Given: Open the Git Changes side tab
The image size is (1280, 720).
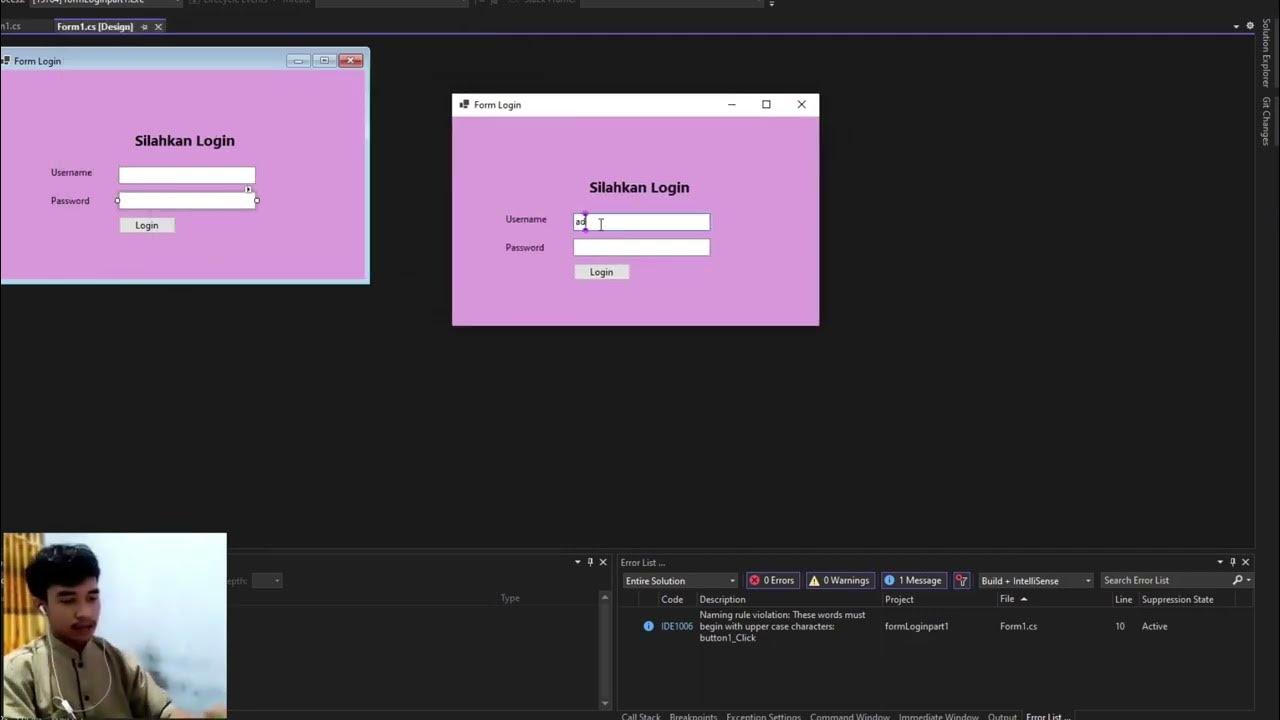Looking at the screenshot, I should click(x=1265, y=121).
